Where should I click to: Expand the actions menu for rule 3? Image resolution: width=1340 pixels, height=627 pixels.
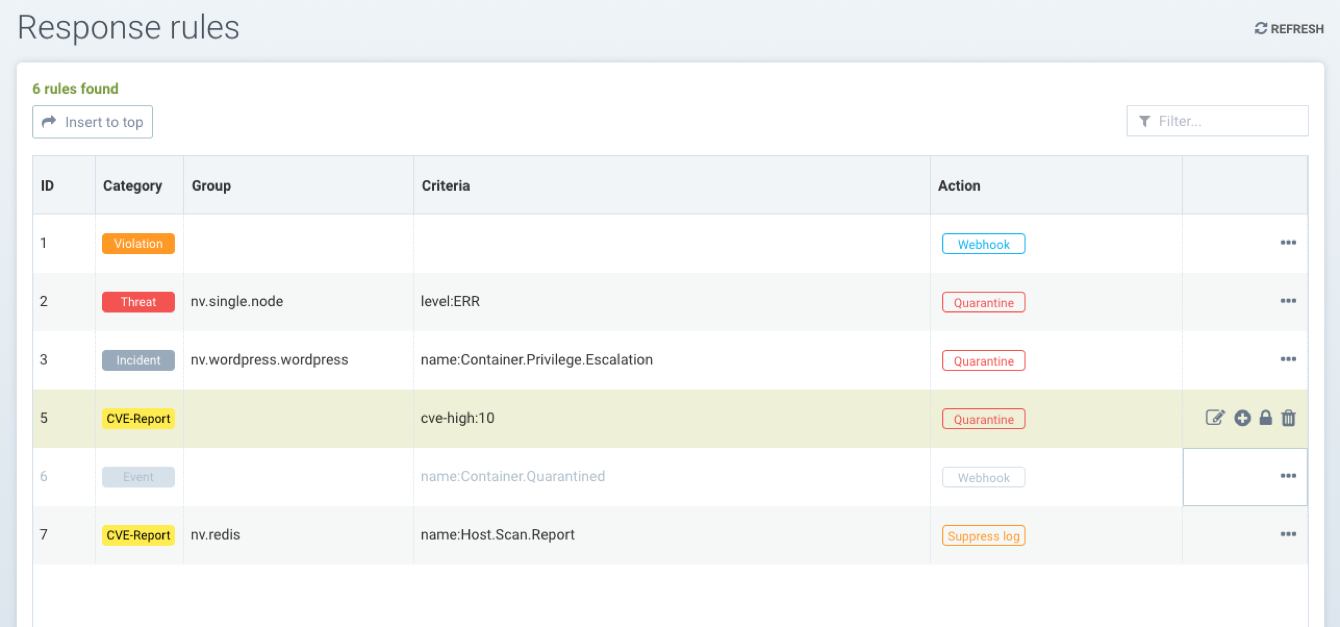1288,359
